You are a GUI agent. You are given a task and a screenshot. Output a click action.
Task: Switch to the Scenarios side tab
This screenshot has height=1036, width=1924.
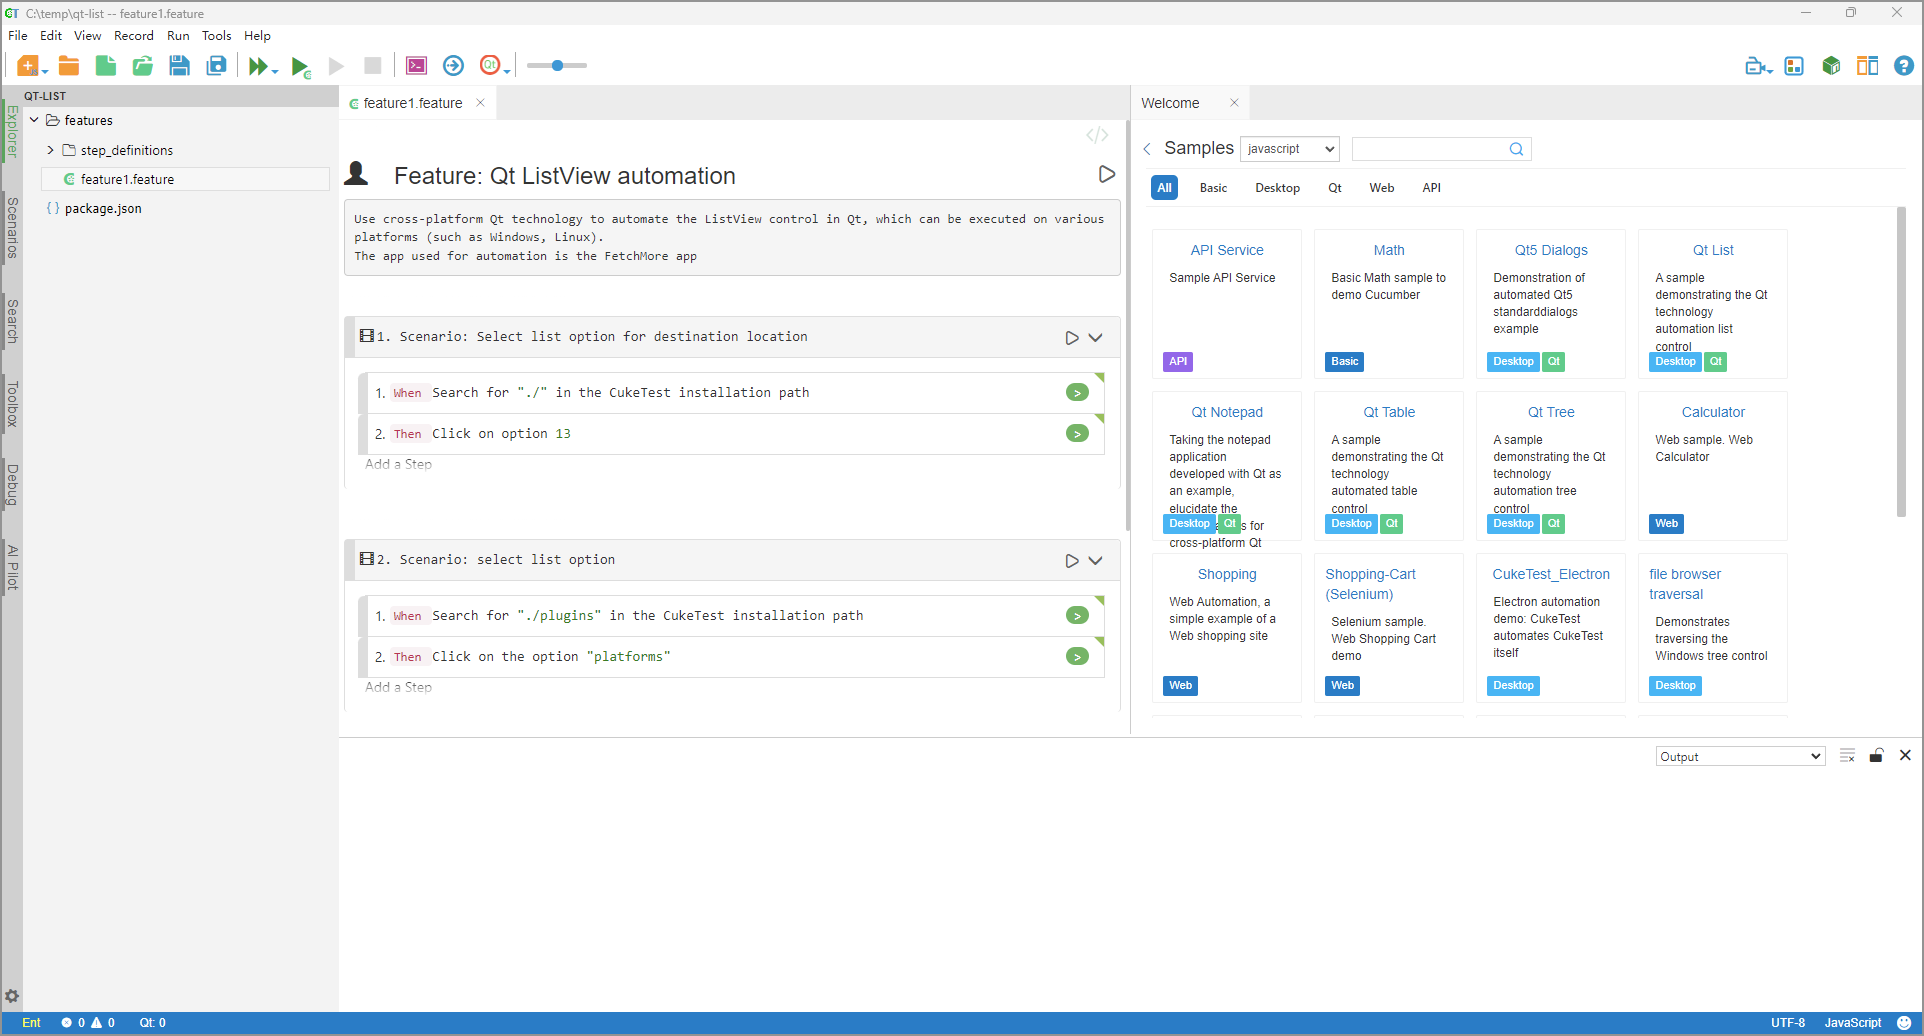[12, 228]
